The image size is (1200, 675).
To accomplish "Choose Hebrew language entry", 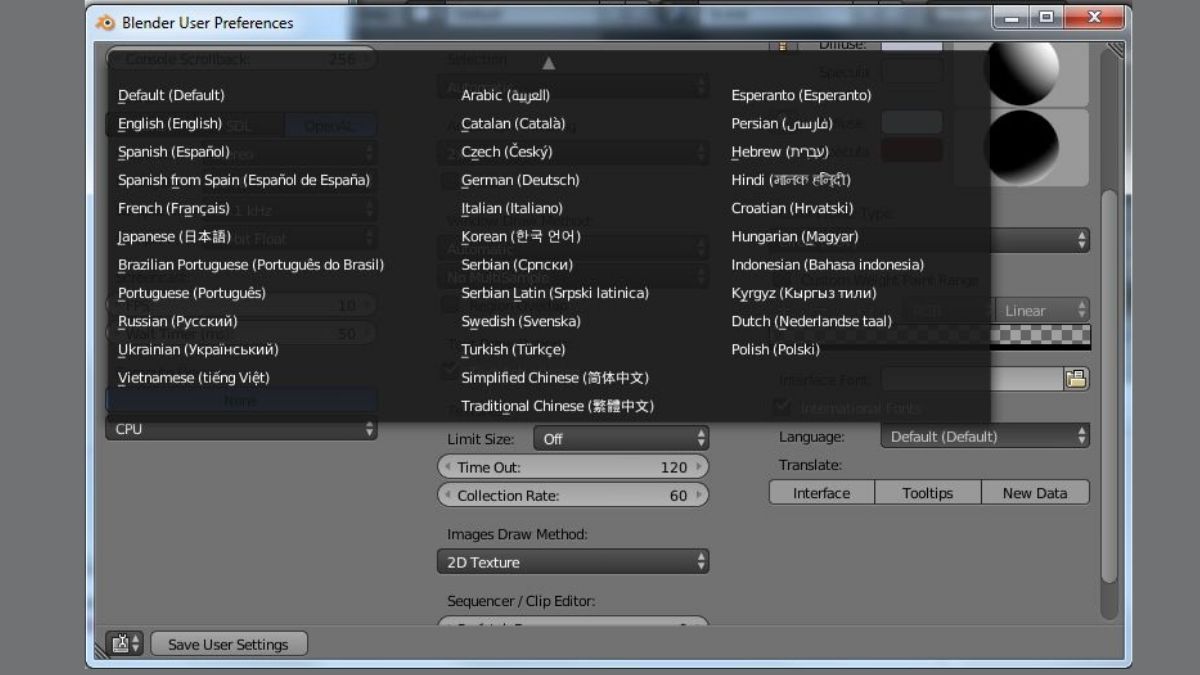I will point(780,151).
